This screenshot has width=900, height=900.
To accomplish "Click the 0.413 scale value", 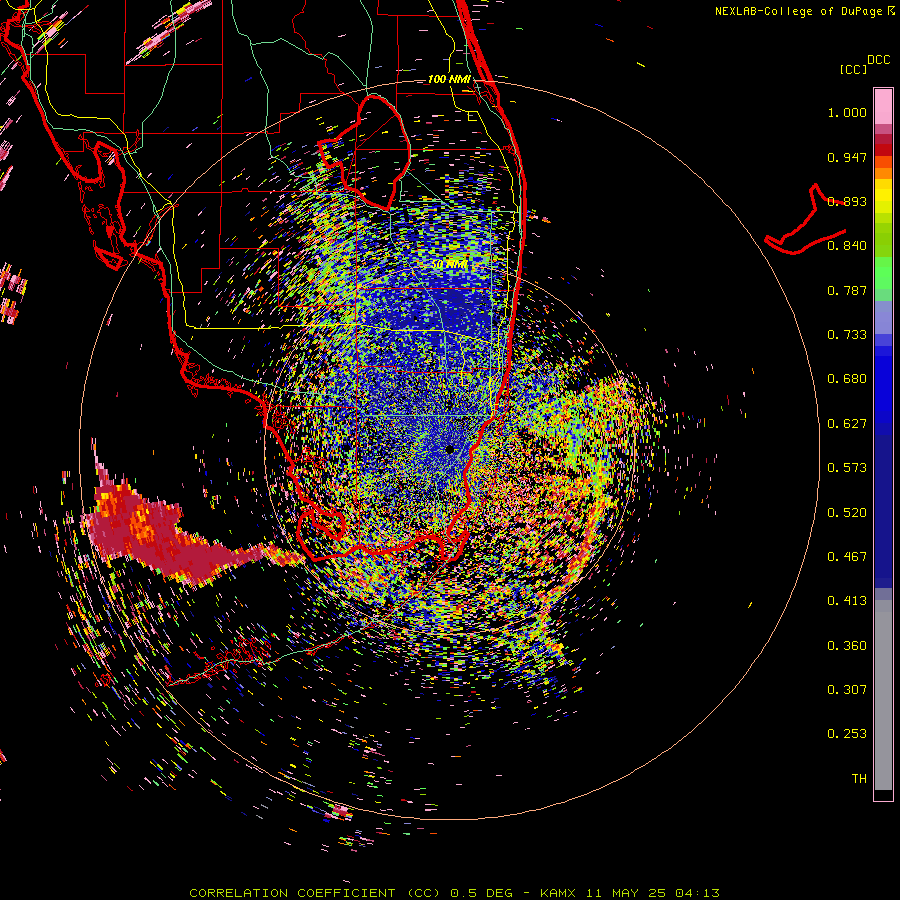I will [847, 601].
